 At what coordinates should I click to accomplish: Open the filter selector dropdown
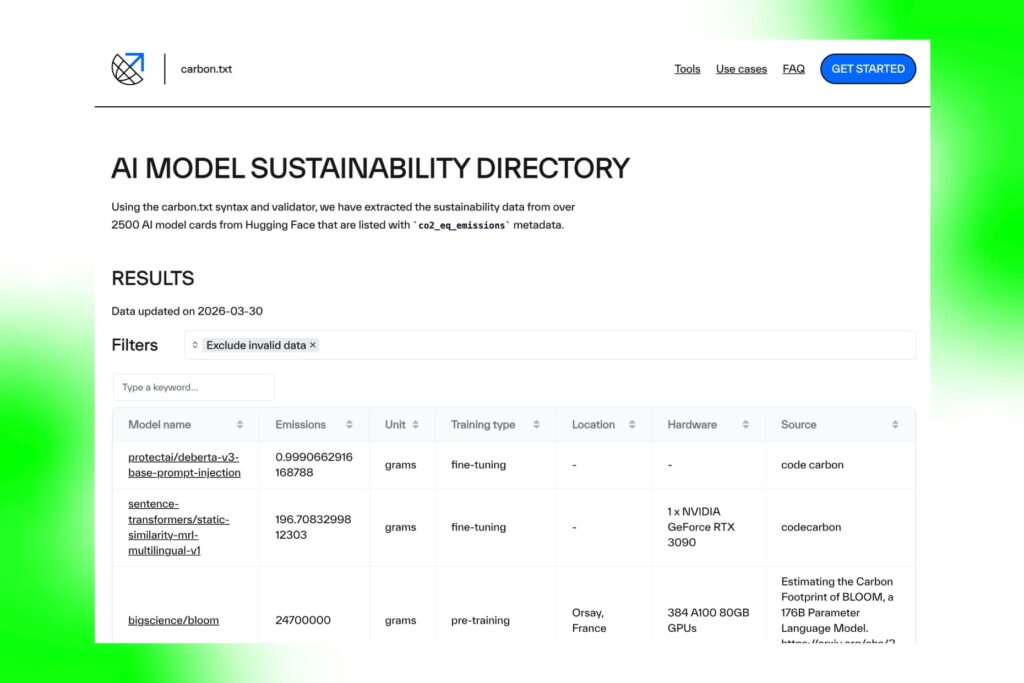point(196,344)
